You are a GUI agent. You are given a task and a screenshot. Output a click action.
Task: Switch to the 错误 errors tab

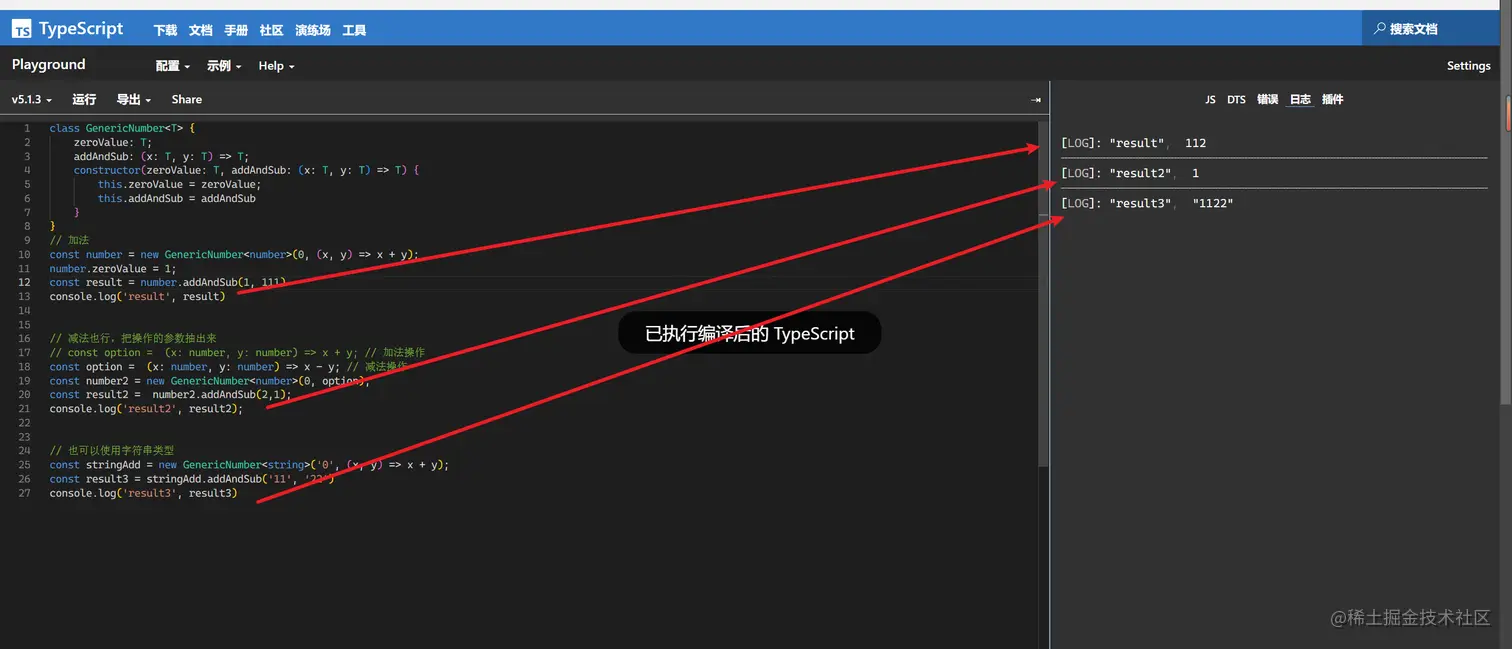(1267, 100)
